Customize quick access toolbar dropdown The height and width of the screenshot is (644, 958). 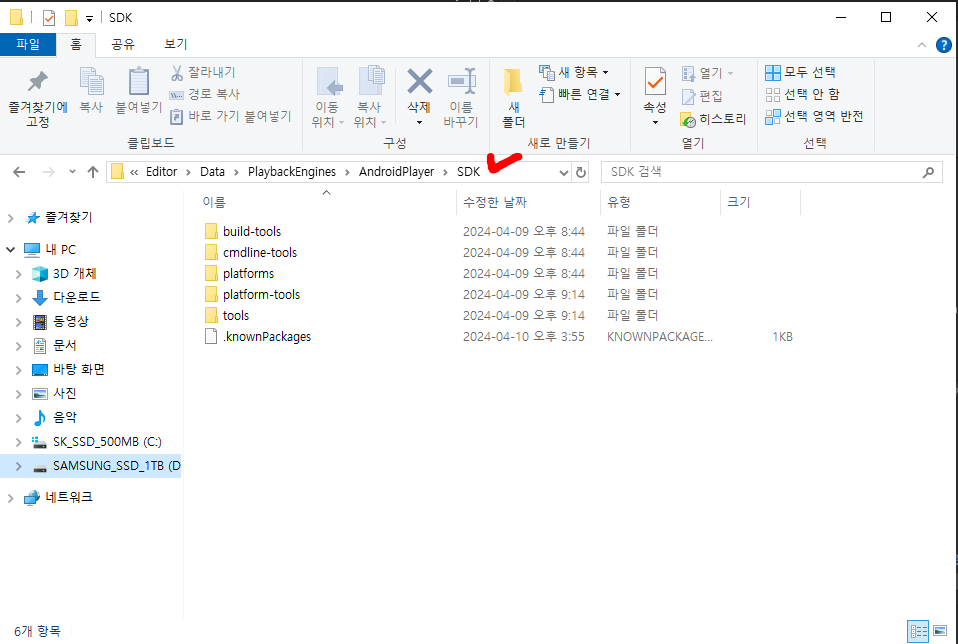tap(89, 18)
